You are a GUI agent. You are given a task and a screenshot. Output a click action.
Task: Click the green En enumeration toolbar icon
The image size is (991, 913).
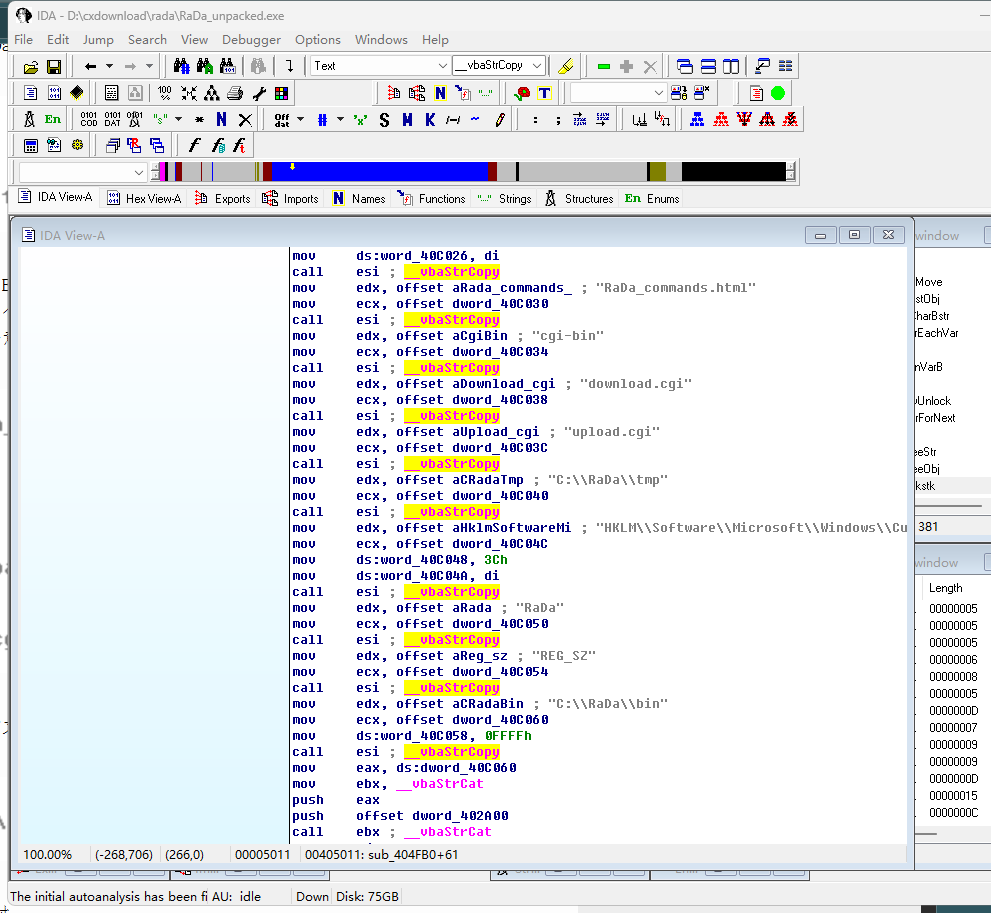52,119
